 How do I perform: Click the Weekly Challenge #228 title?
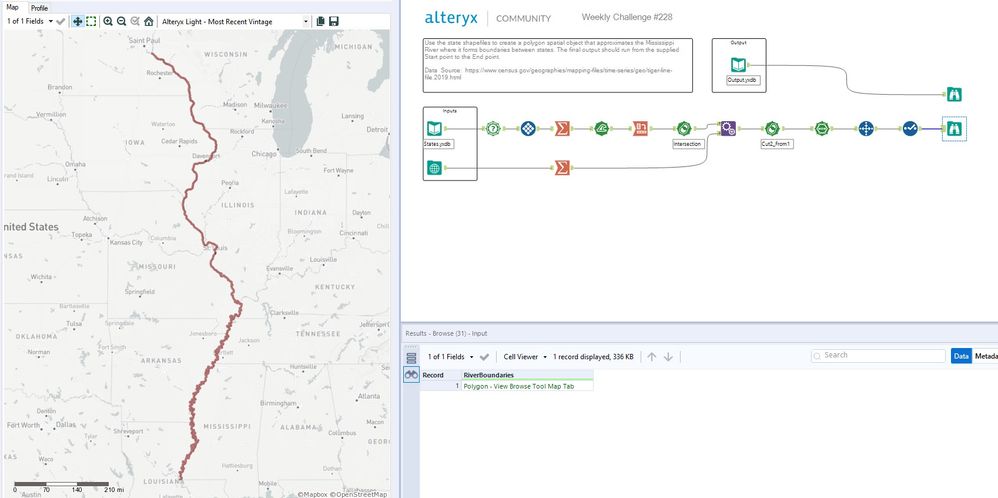[x=626, y=17]
